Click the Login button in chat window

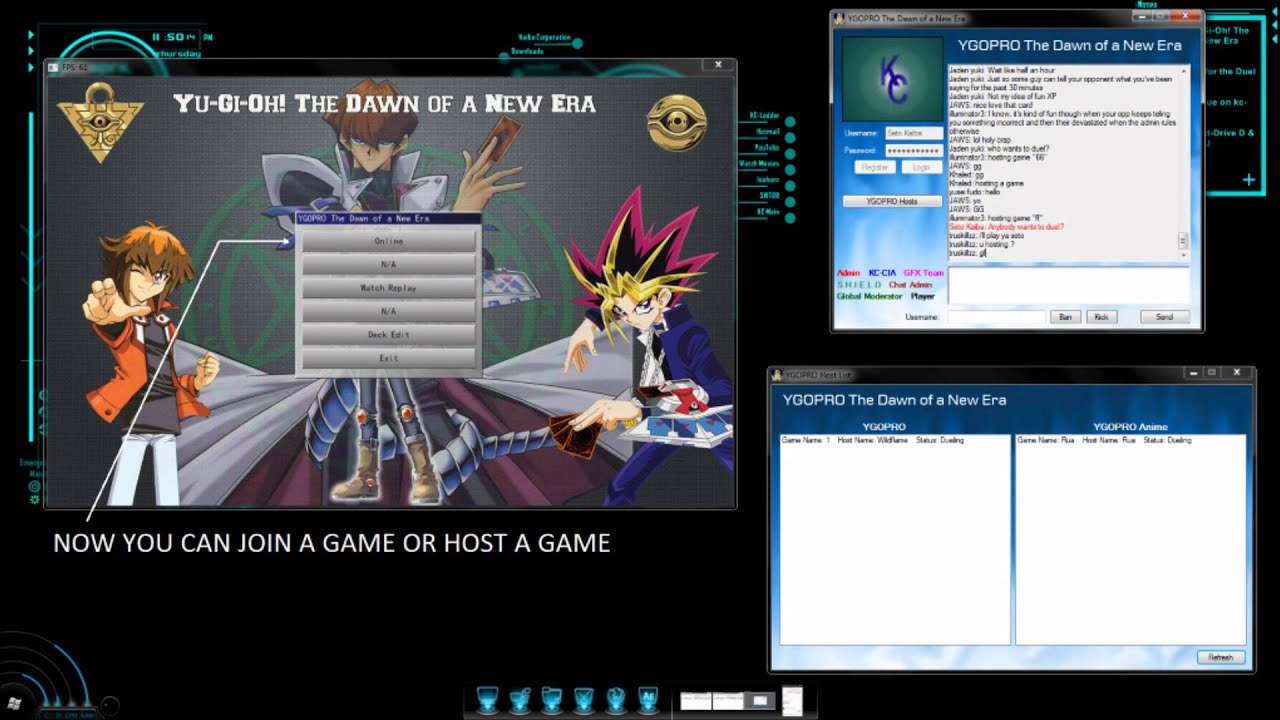click(921, 167)
